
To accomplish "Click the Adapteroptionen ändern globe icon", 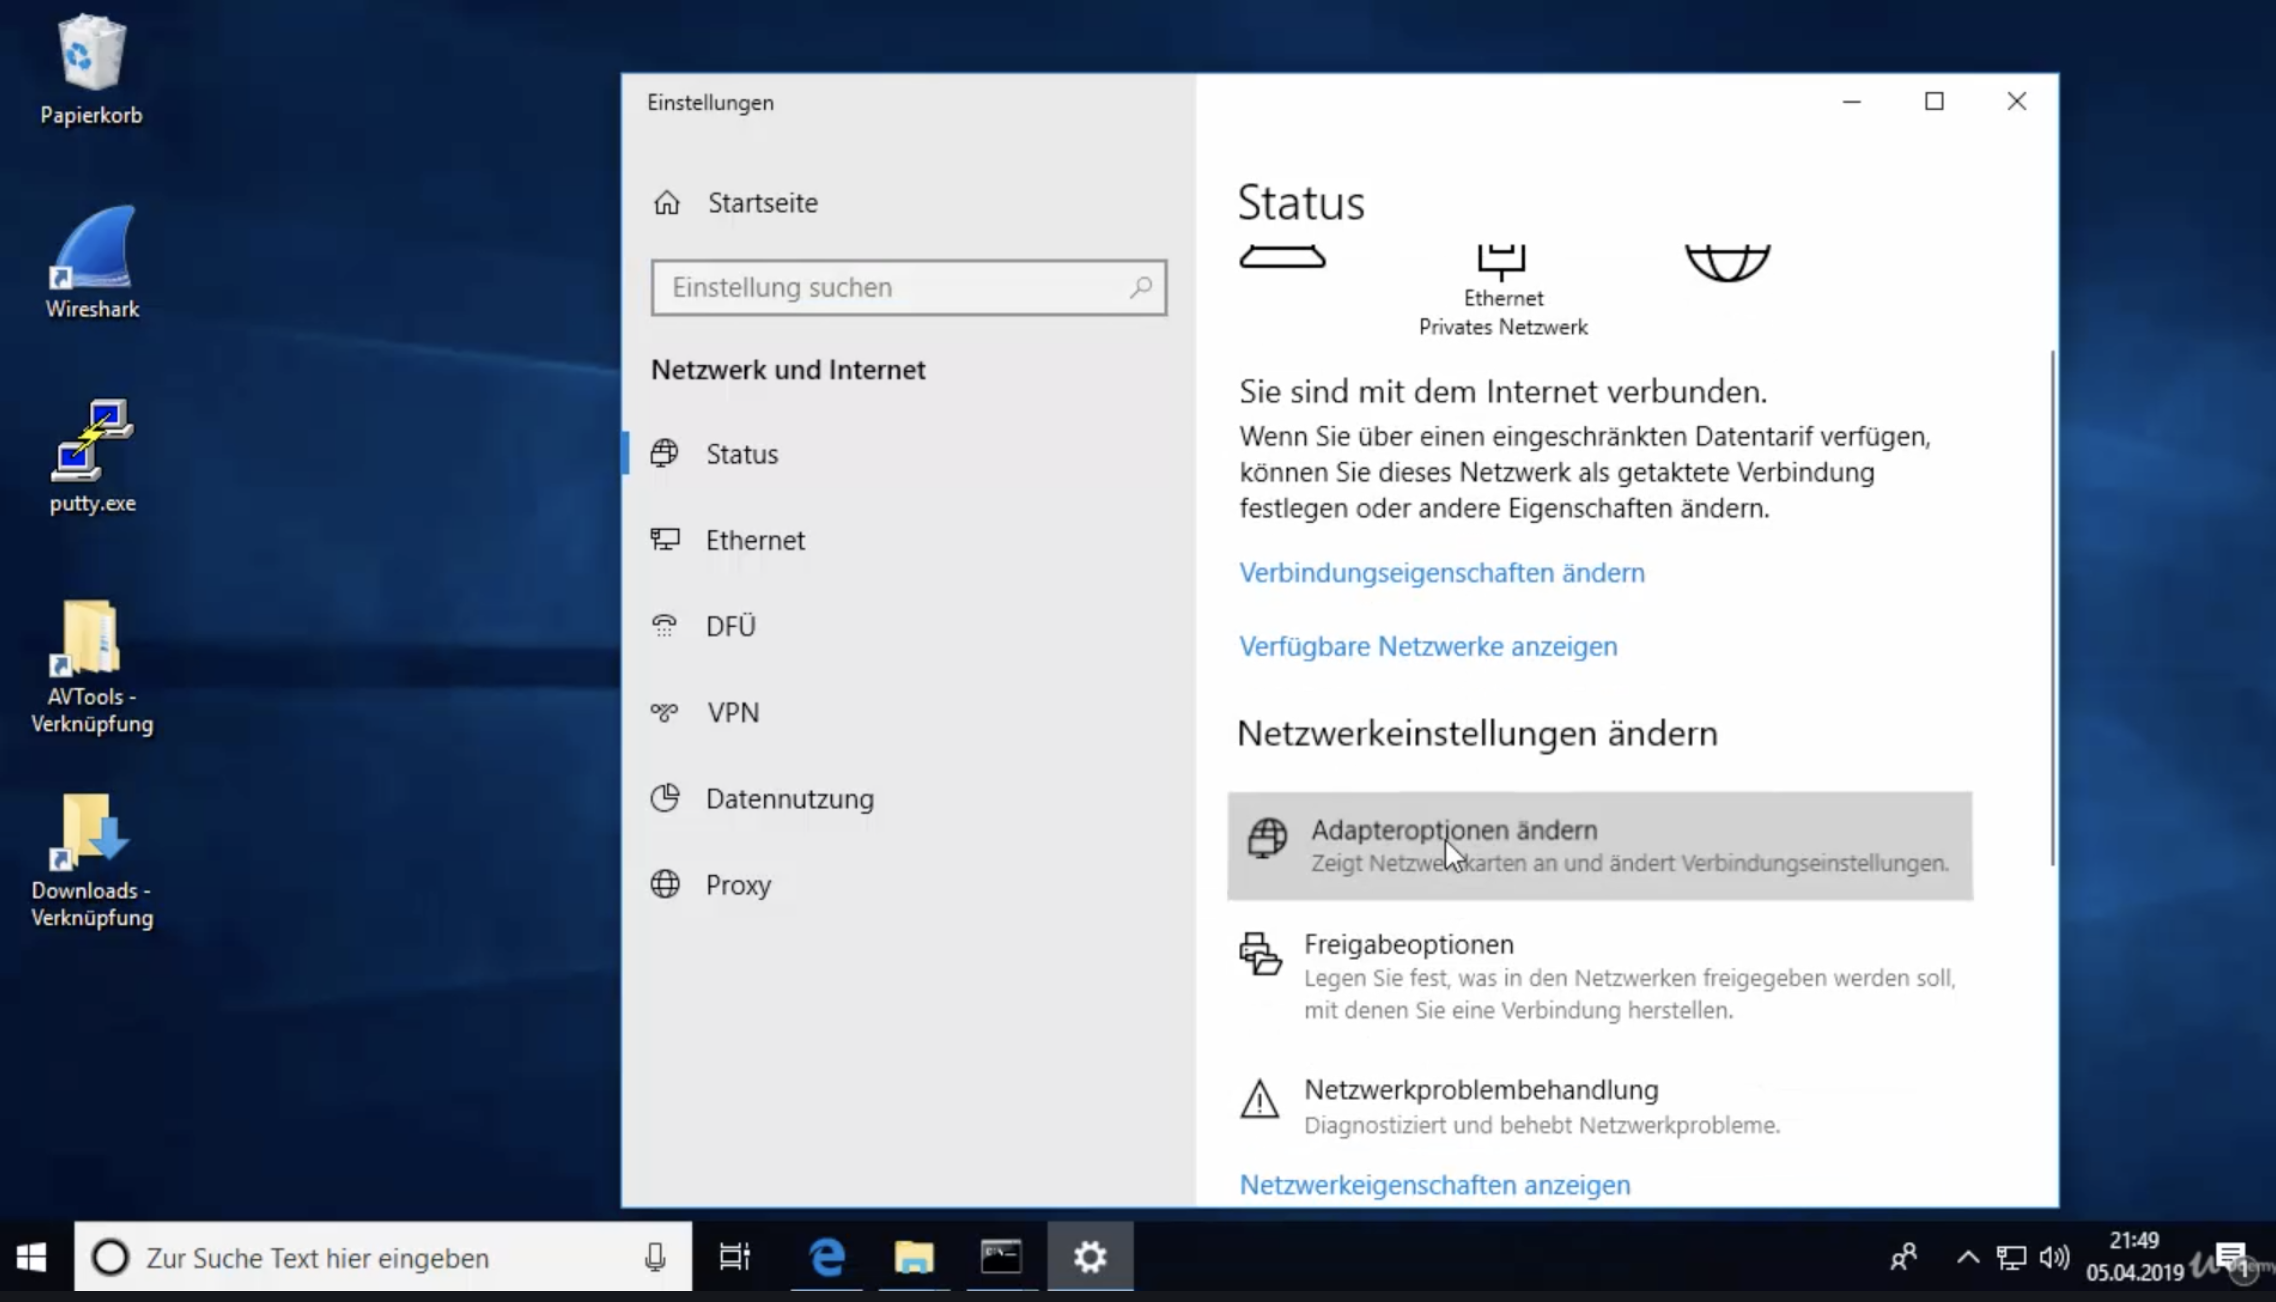I will tap(1267, 837).
